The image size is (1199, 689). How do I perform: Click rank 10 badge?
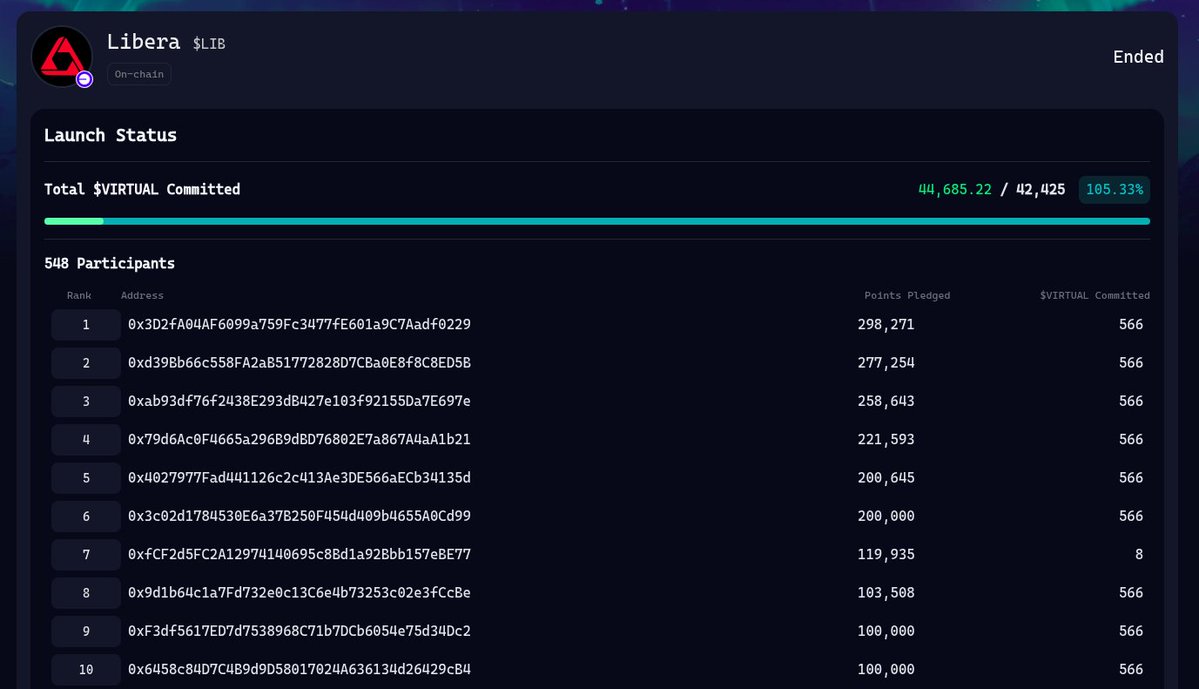click(x=86, y=669)
